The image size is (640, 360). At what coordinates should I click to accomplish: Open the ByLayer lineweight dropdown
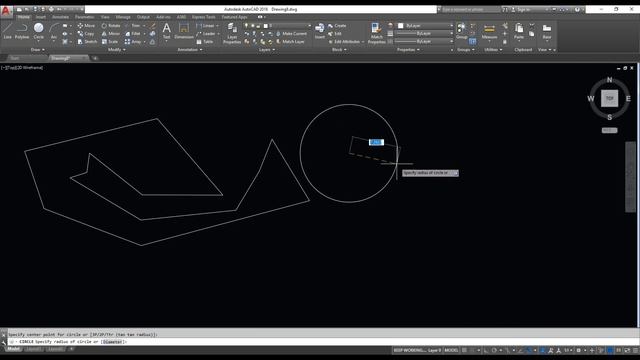coord(424,33)
